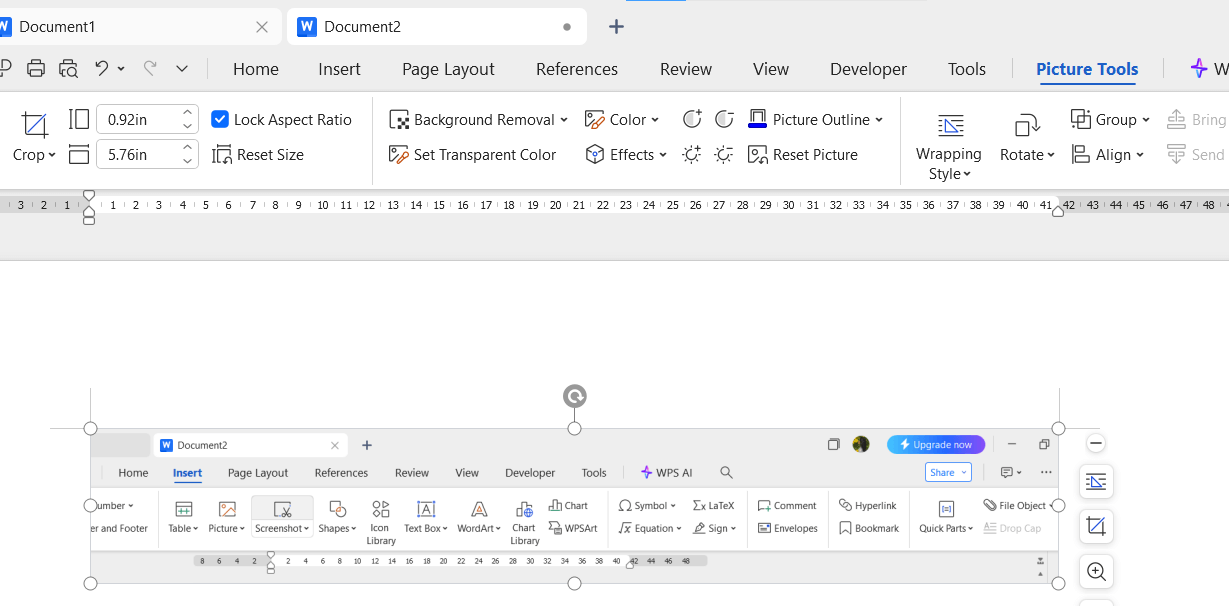Expand the Rotate dropdown options

click(x=1050, y=156)
